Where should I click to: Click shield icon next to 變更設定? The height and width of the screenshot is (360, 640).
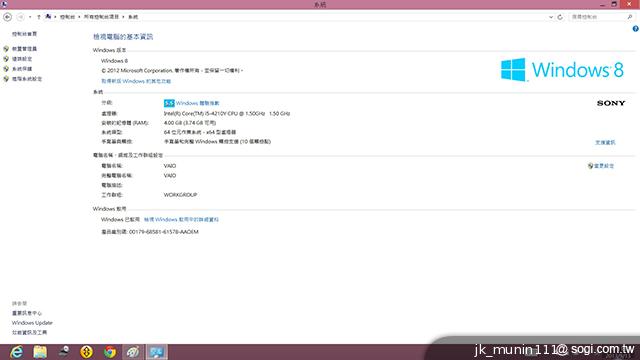point(590,166)
